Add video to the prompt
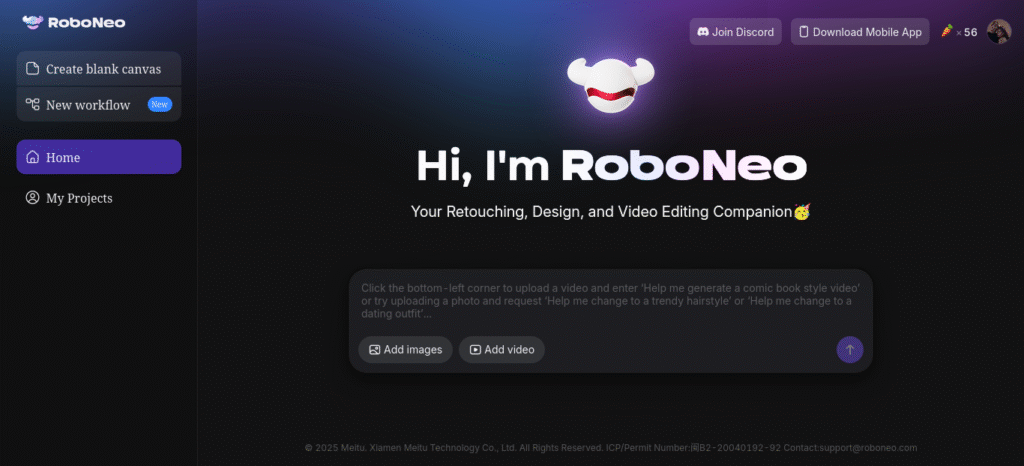The height and width of the screenshot is (466, 1024). coord(502,350)
